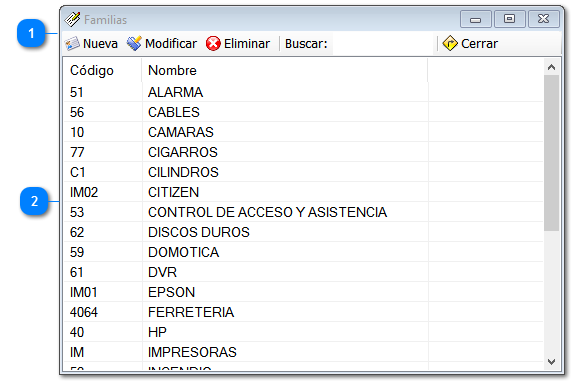Close the Familias window with X

click(543, 19)
